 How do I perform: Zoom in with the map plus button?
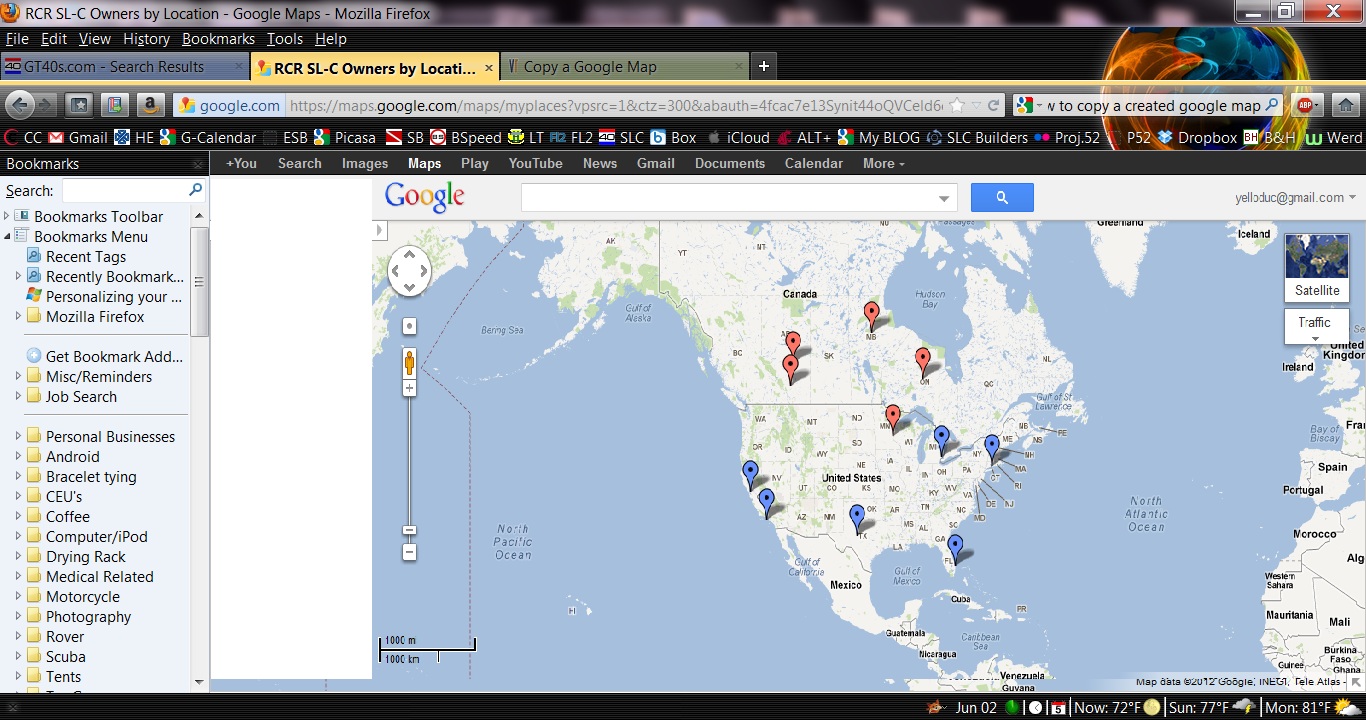(x=409, y=388)
